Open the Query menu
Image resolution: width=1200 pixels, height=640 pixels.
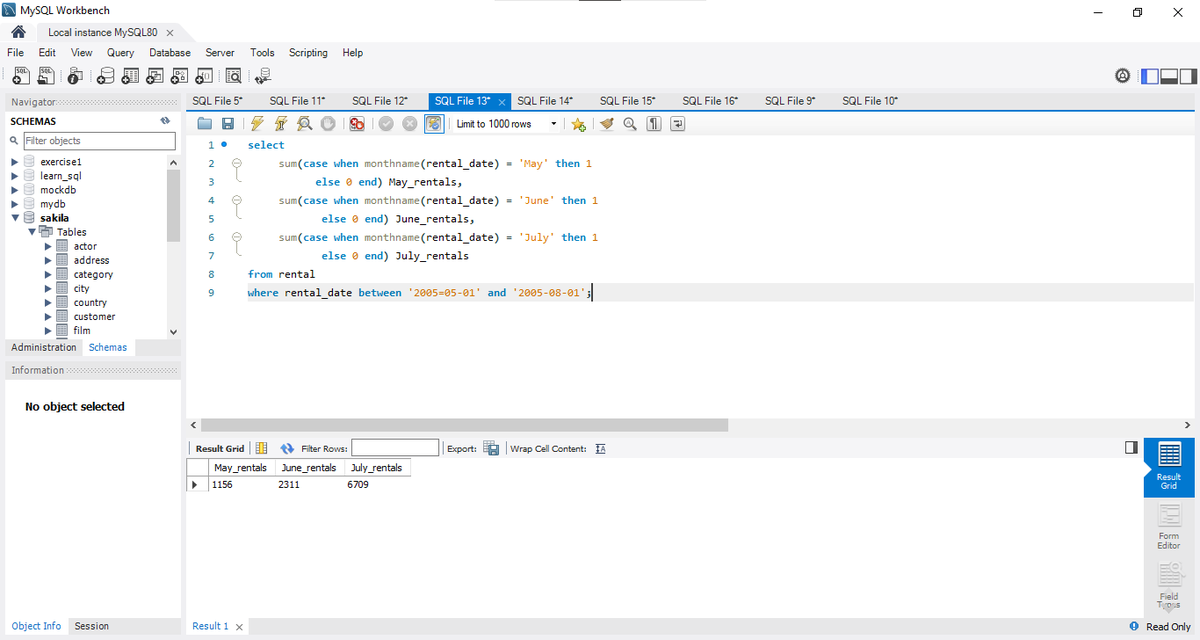[120, 52]
